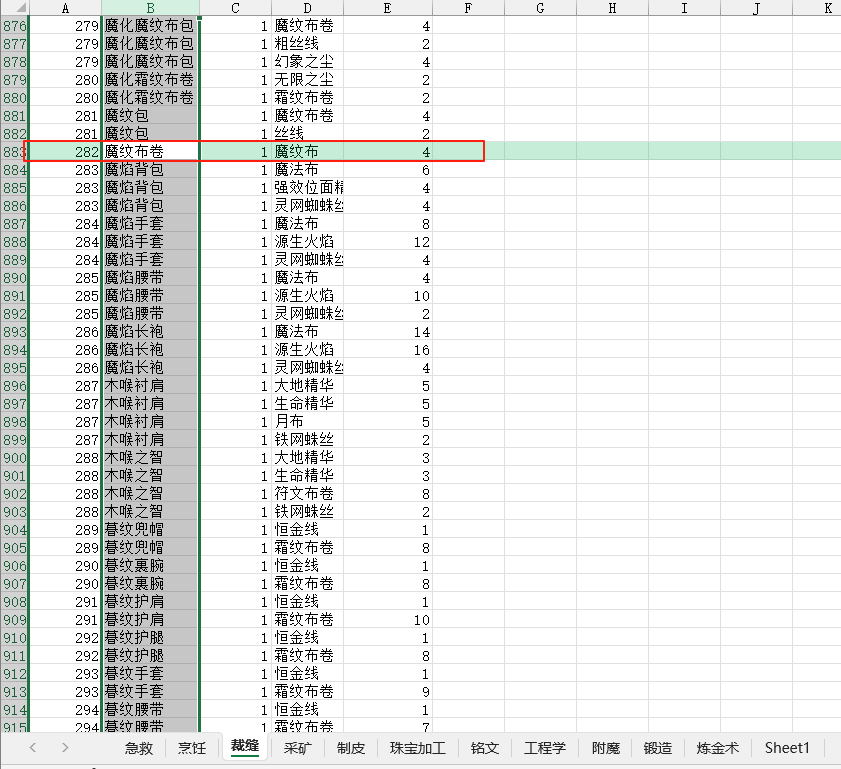Click 暮纹护肩 in row 908
The image size is (841, 769).
[x=150, y=602]
